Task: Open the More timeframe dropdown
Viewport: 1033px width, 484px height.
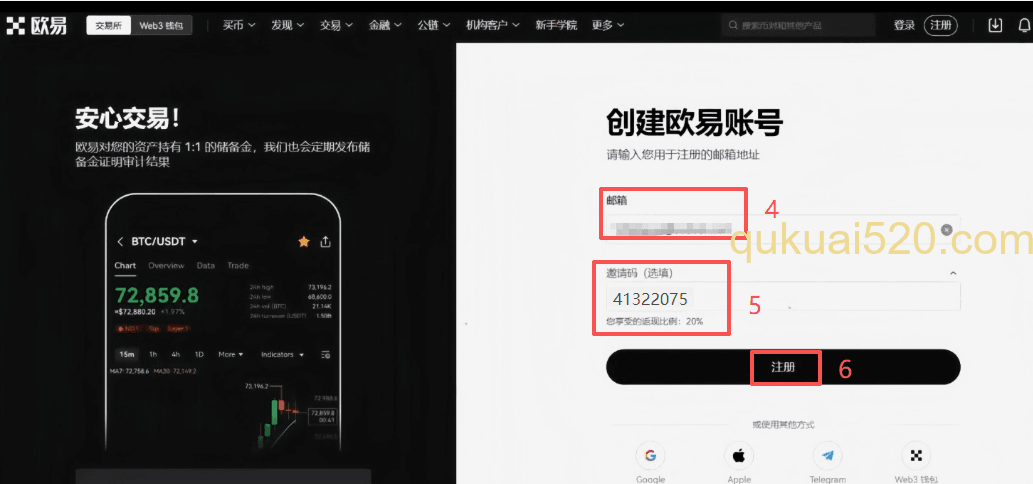Action: click(231, 354)
